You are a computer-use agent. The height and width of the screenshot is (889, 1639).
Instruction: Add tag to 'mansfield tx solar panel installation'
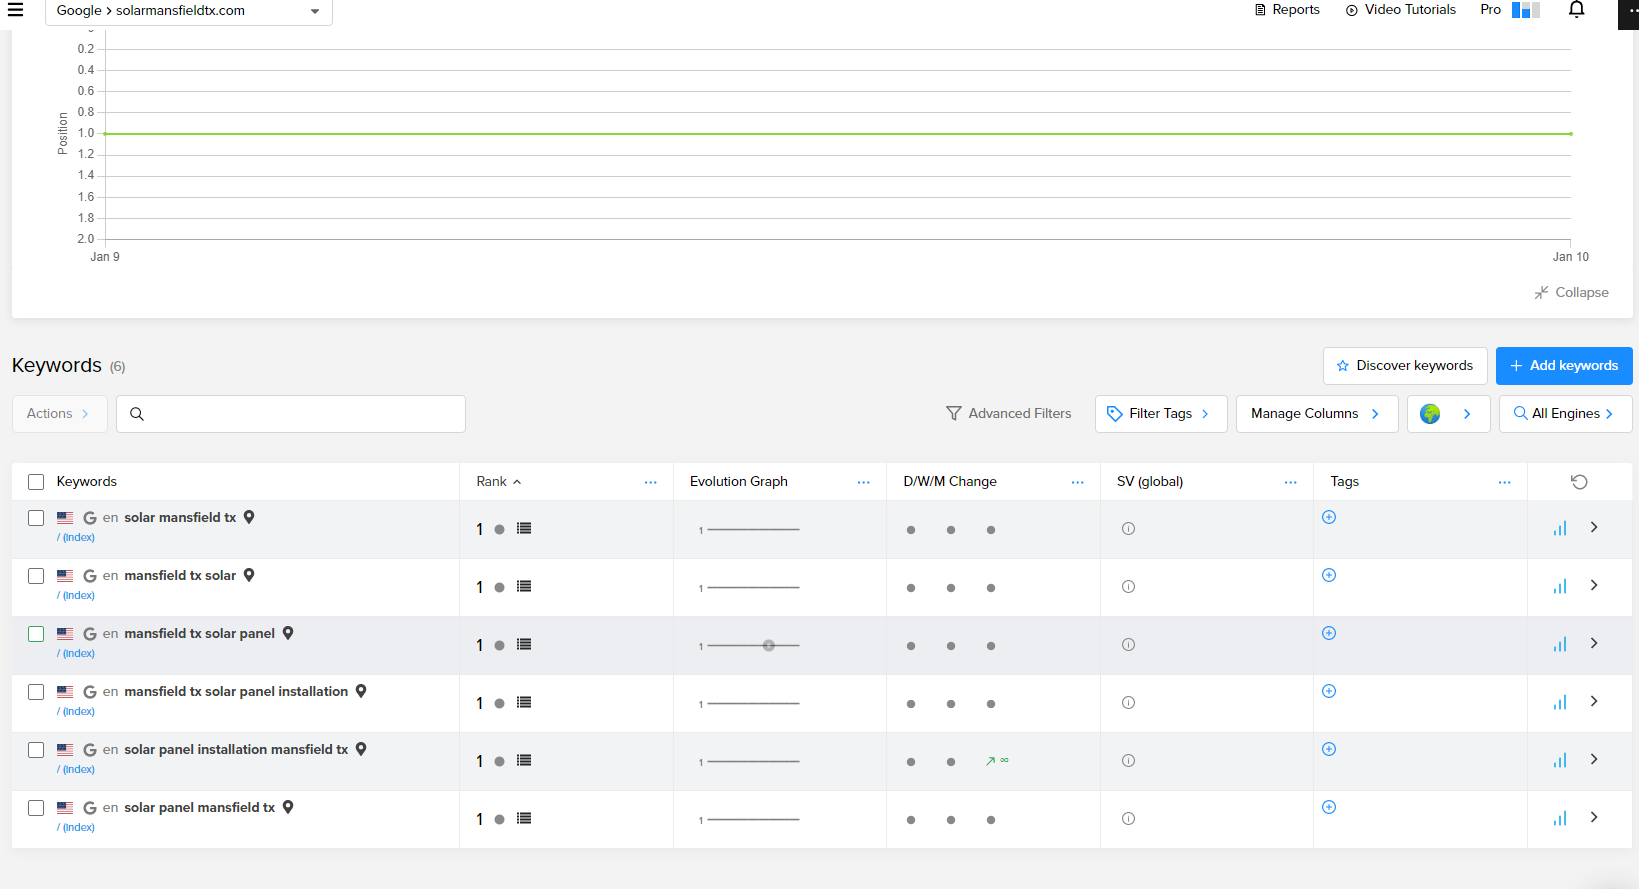(1329, 691)
